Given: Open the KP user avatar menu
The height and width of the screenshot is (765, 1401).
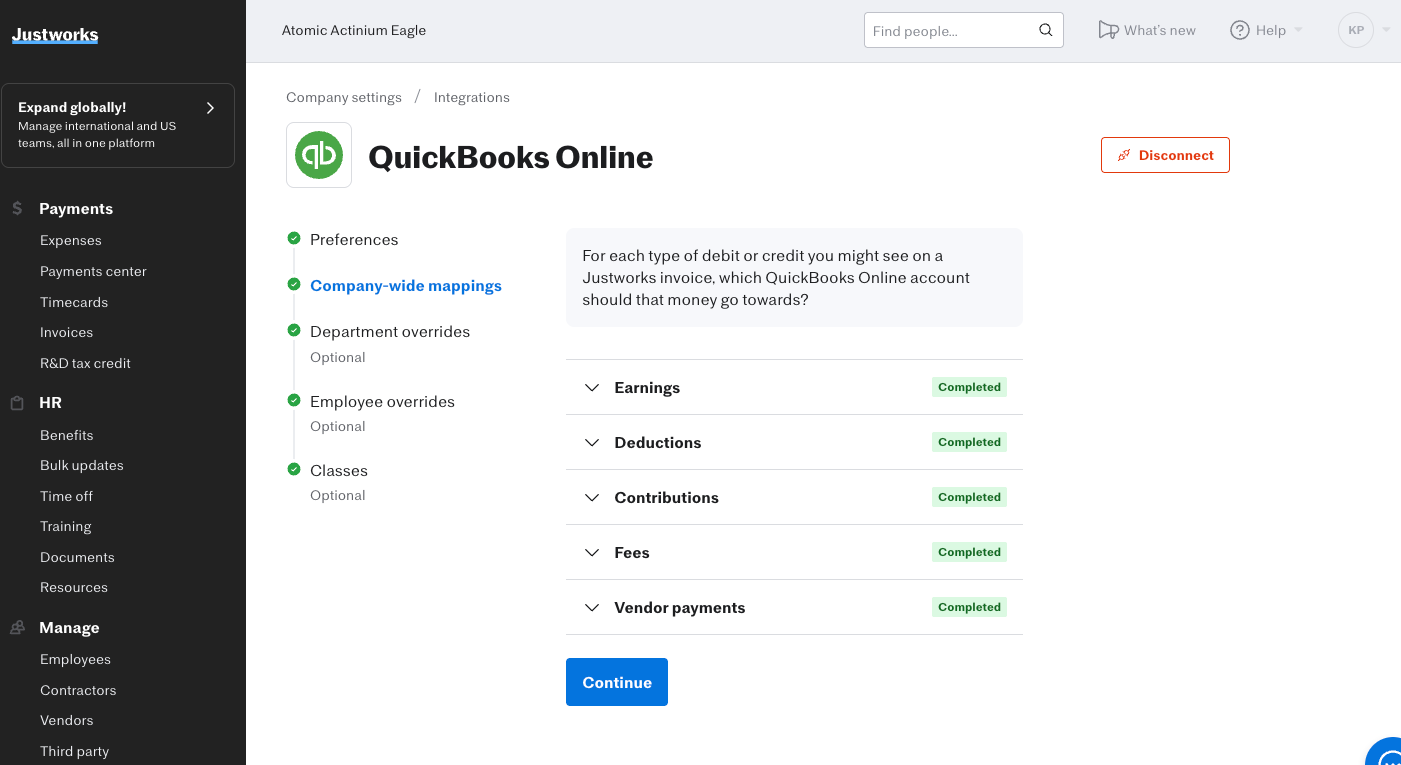Looking at the screenshot, I should click(x=1356, y=30).
